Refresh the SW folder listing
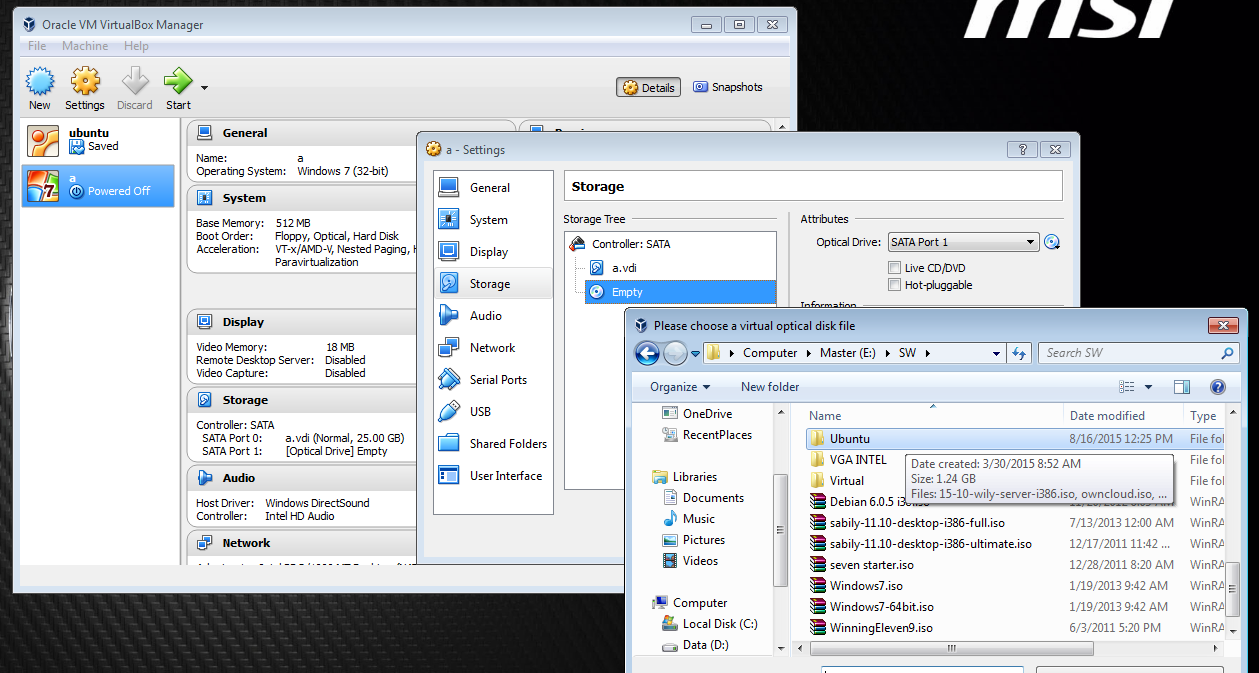Viewport: 1259px width, 673px height. [x=1019, y=353]
